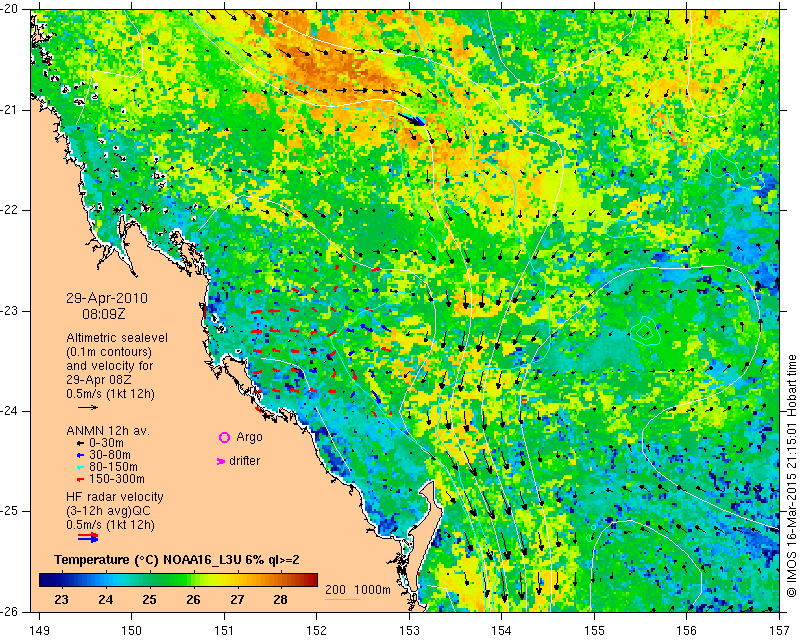Click the black 0-30m arrow symbol
800x640 pixels.
[x=80, y=443]
